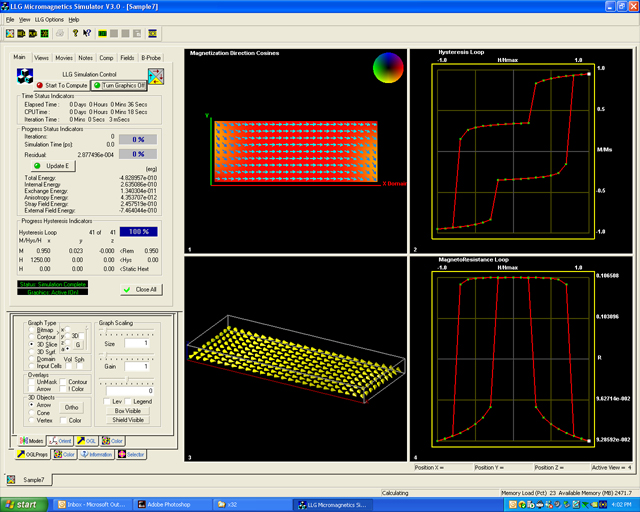Open the LLG Options menu
Screen dimensions: 640x512
pyautogui.click(x=49, y=20)
